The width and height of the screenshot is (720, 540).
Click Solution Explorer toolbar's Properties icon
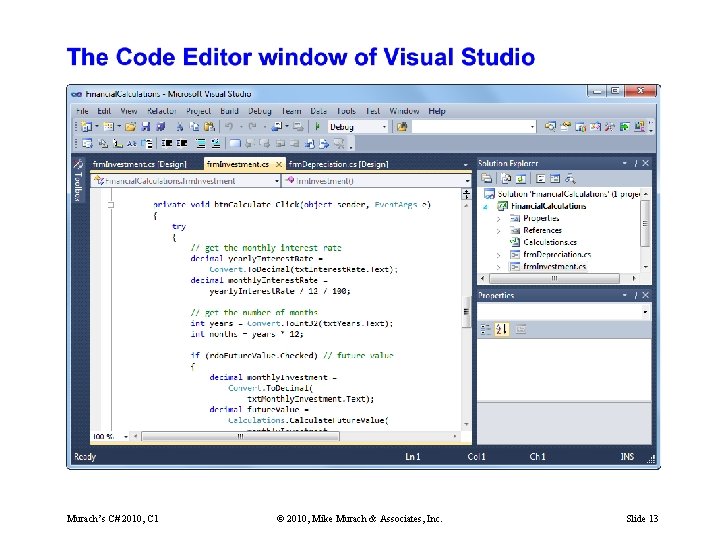487,179
